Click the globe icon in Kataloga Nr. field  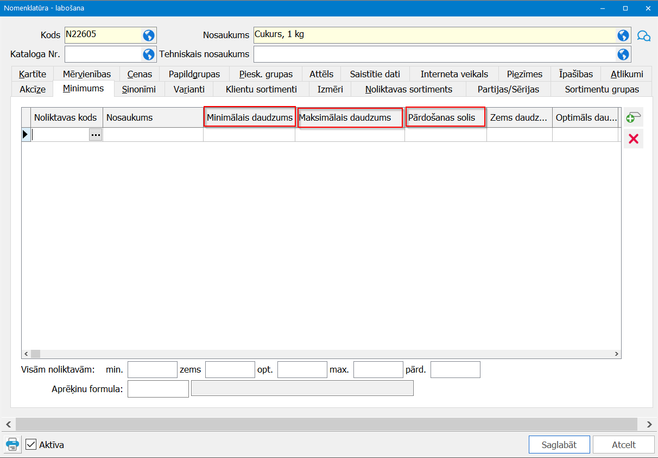pos(149,54)
